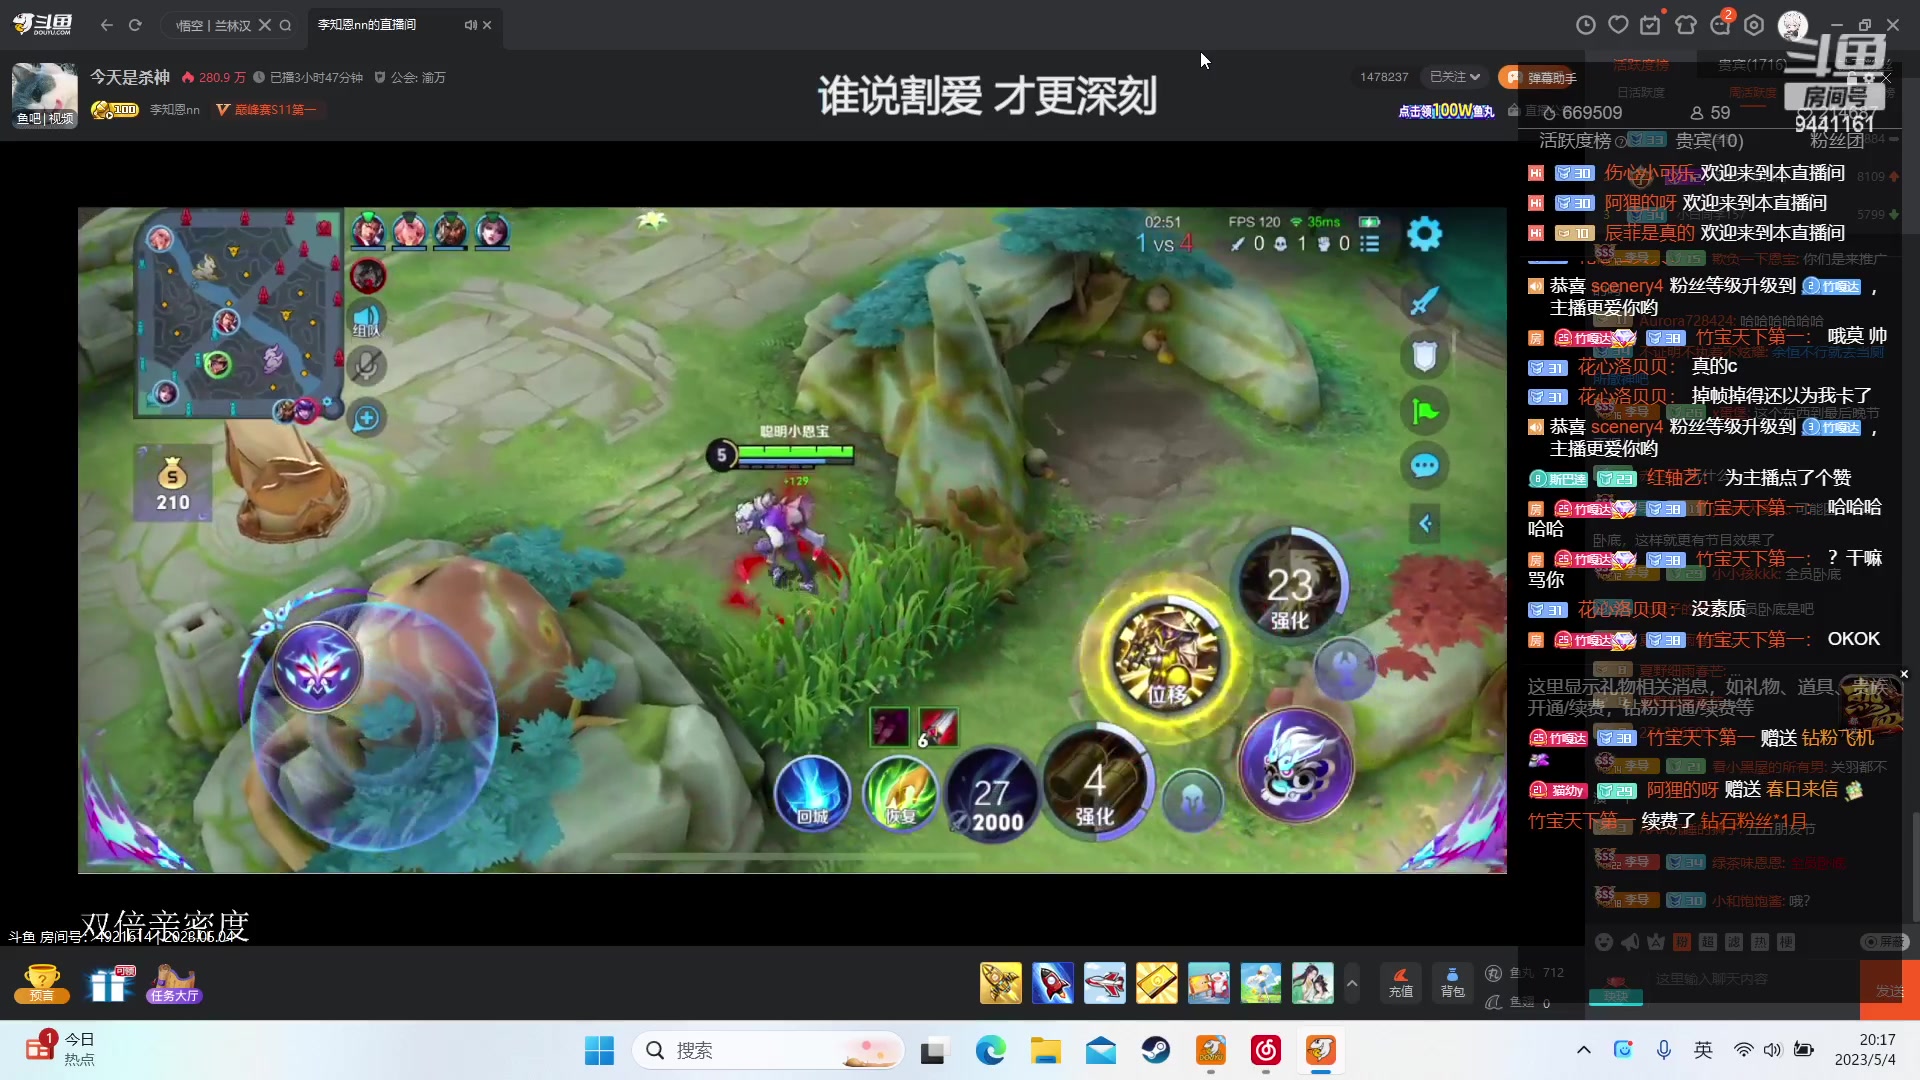
Task: Use the 恢复 heal skill
Action: 901,792
